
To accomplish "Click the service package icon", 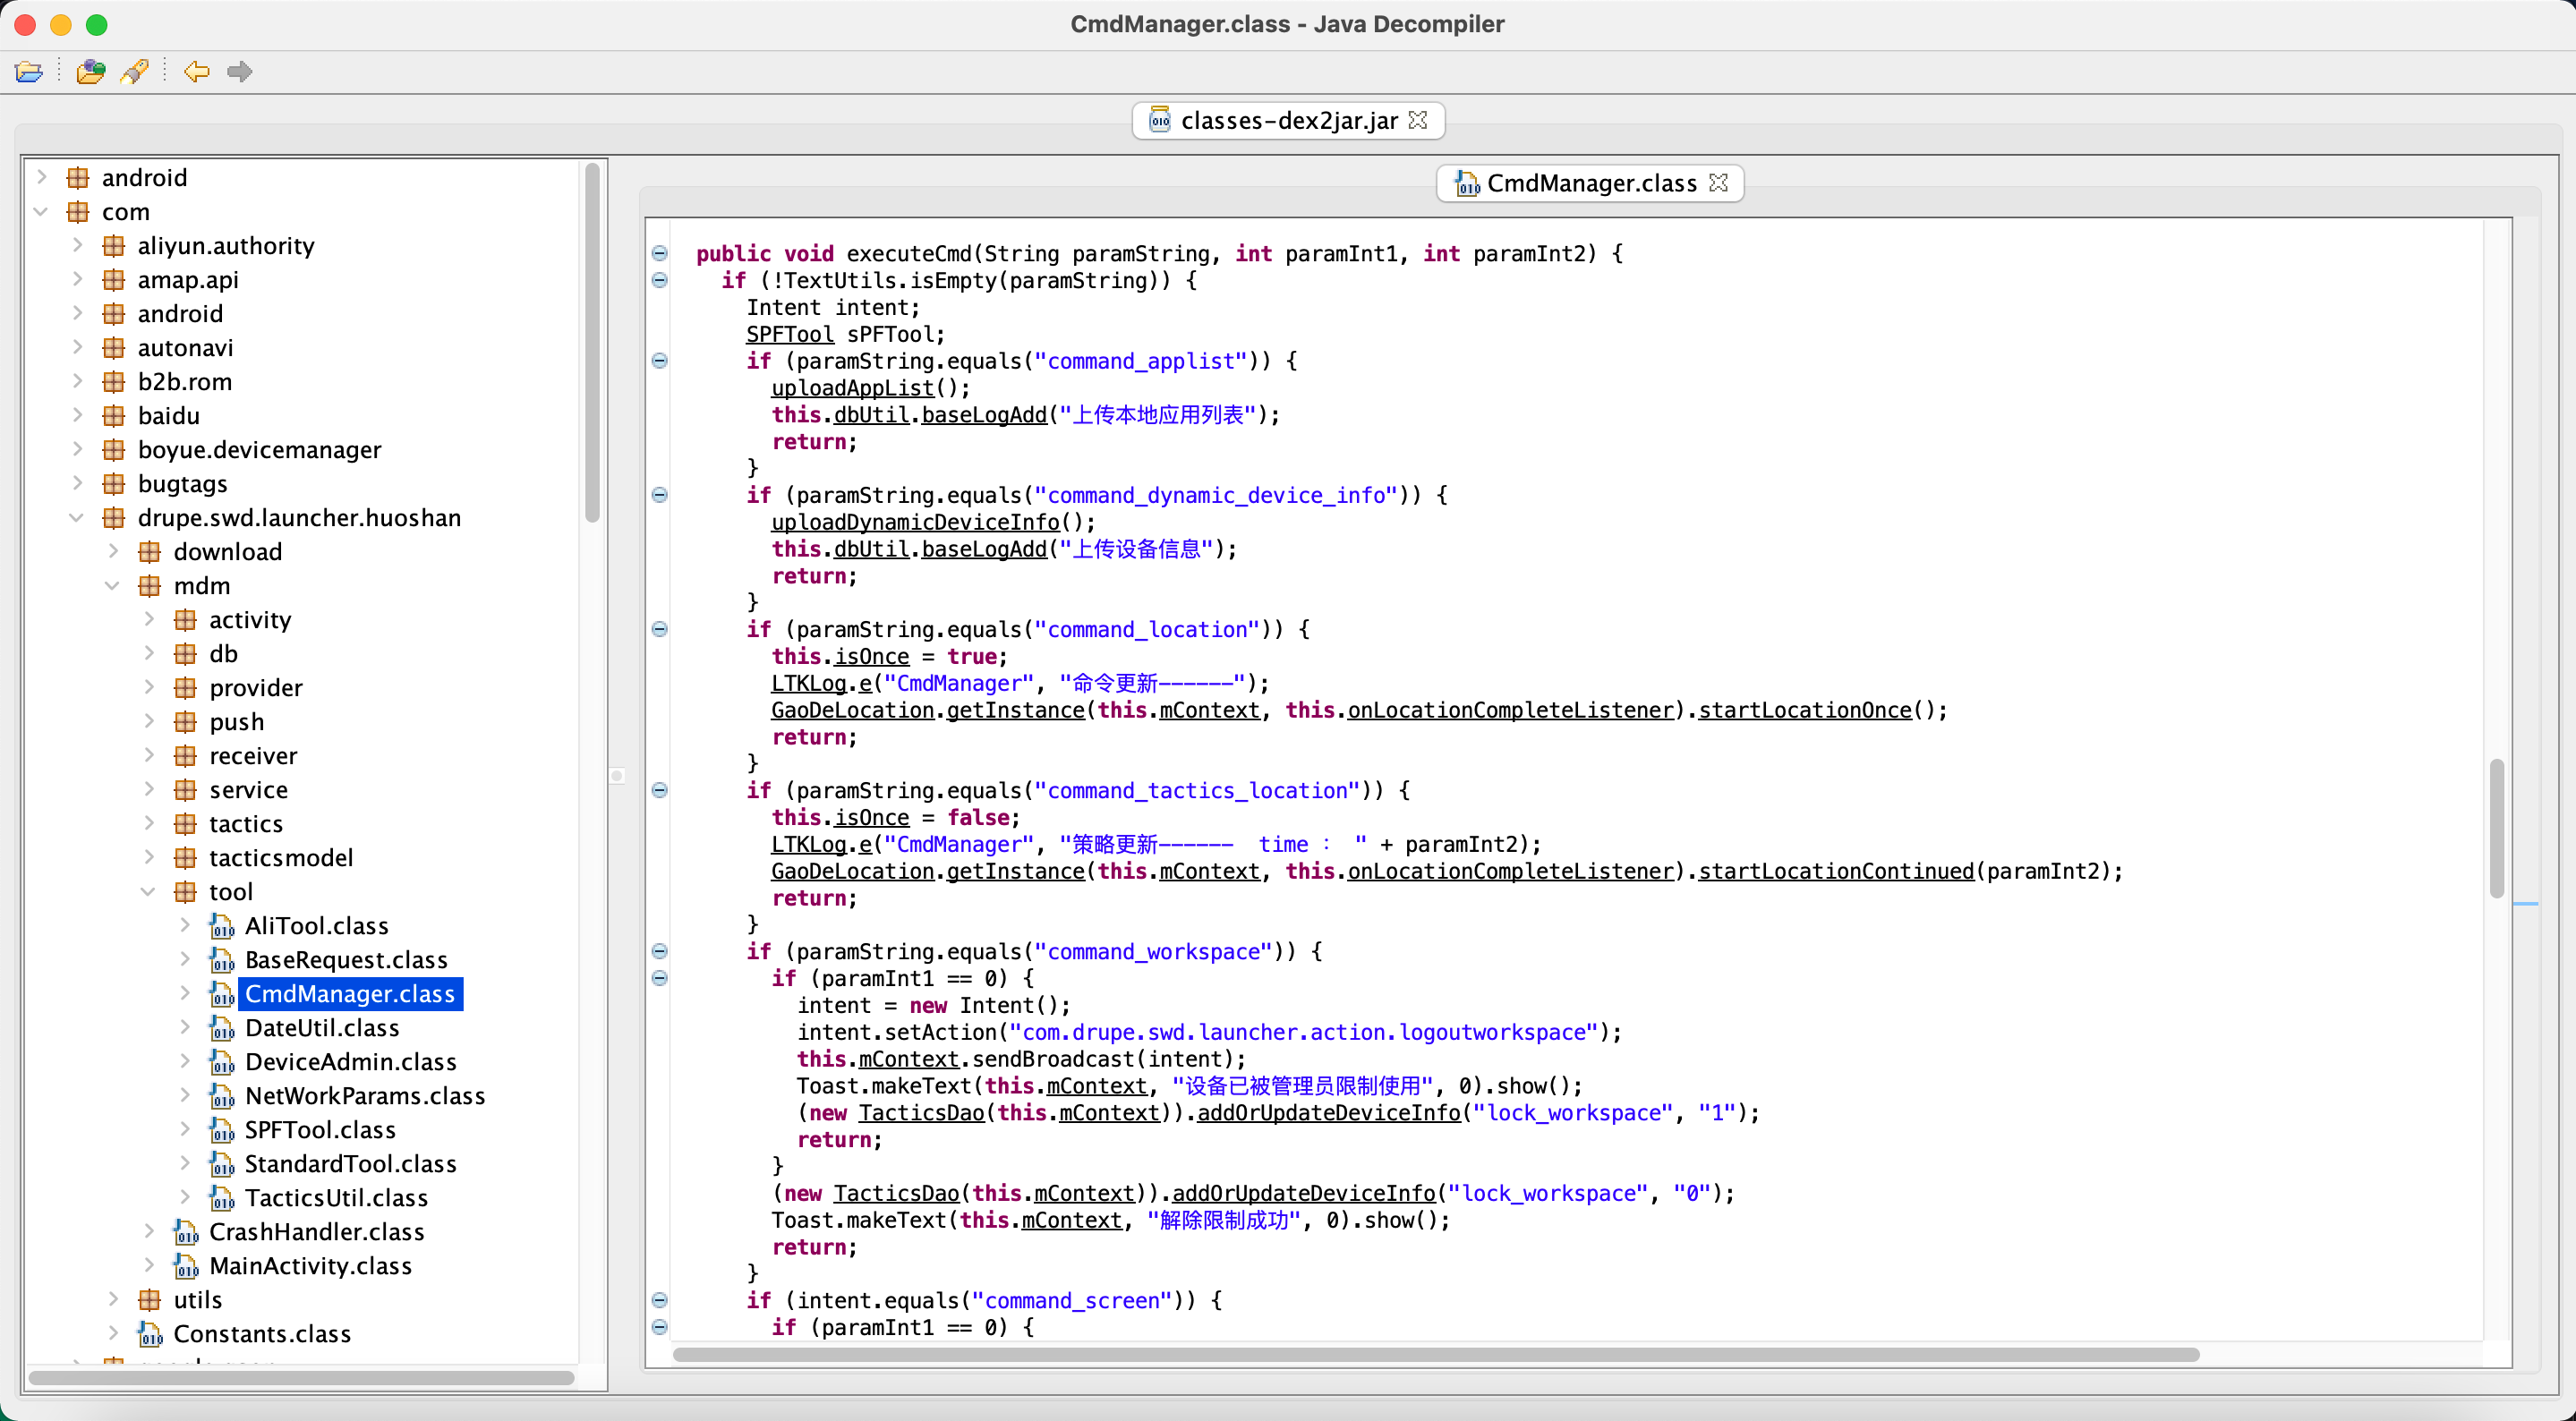I will 186,789.
